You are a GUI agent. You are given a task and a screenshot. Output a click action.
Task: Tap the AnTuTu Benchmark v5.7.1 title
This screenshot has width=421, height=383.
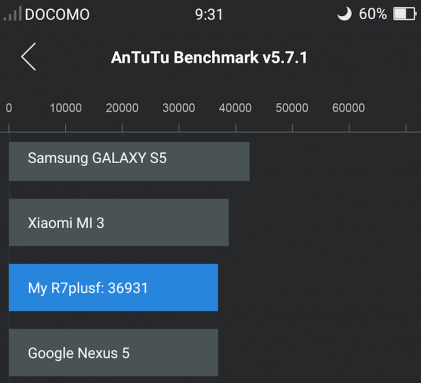(209, 57)
